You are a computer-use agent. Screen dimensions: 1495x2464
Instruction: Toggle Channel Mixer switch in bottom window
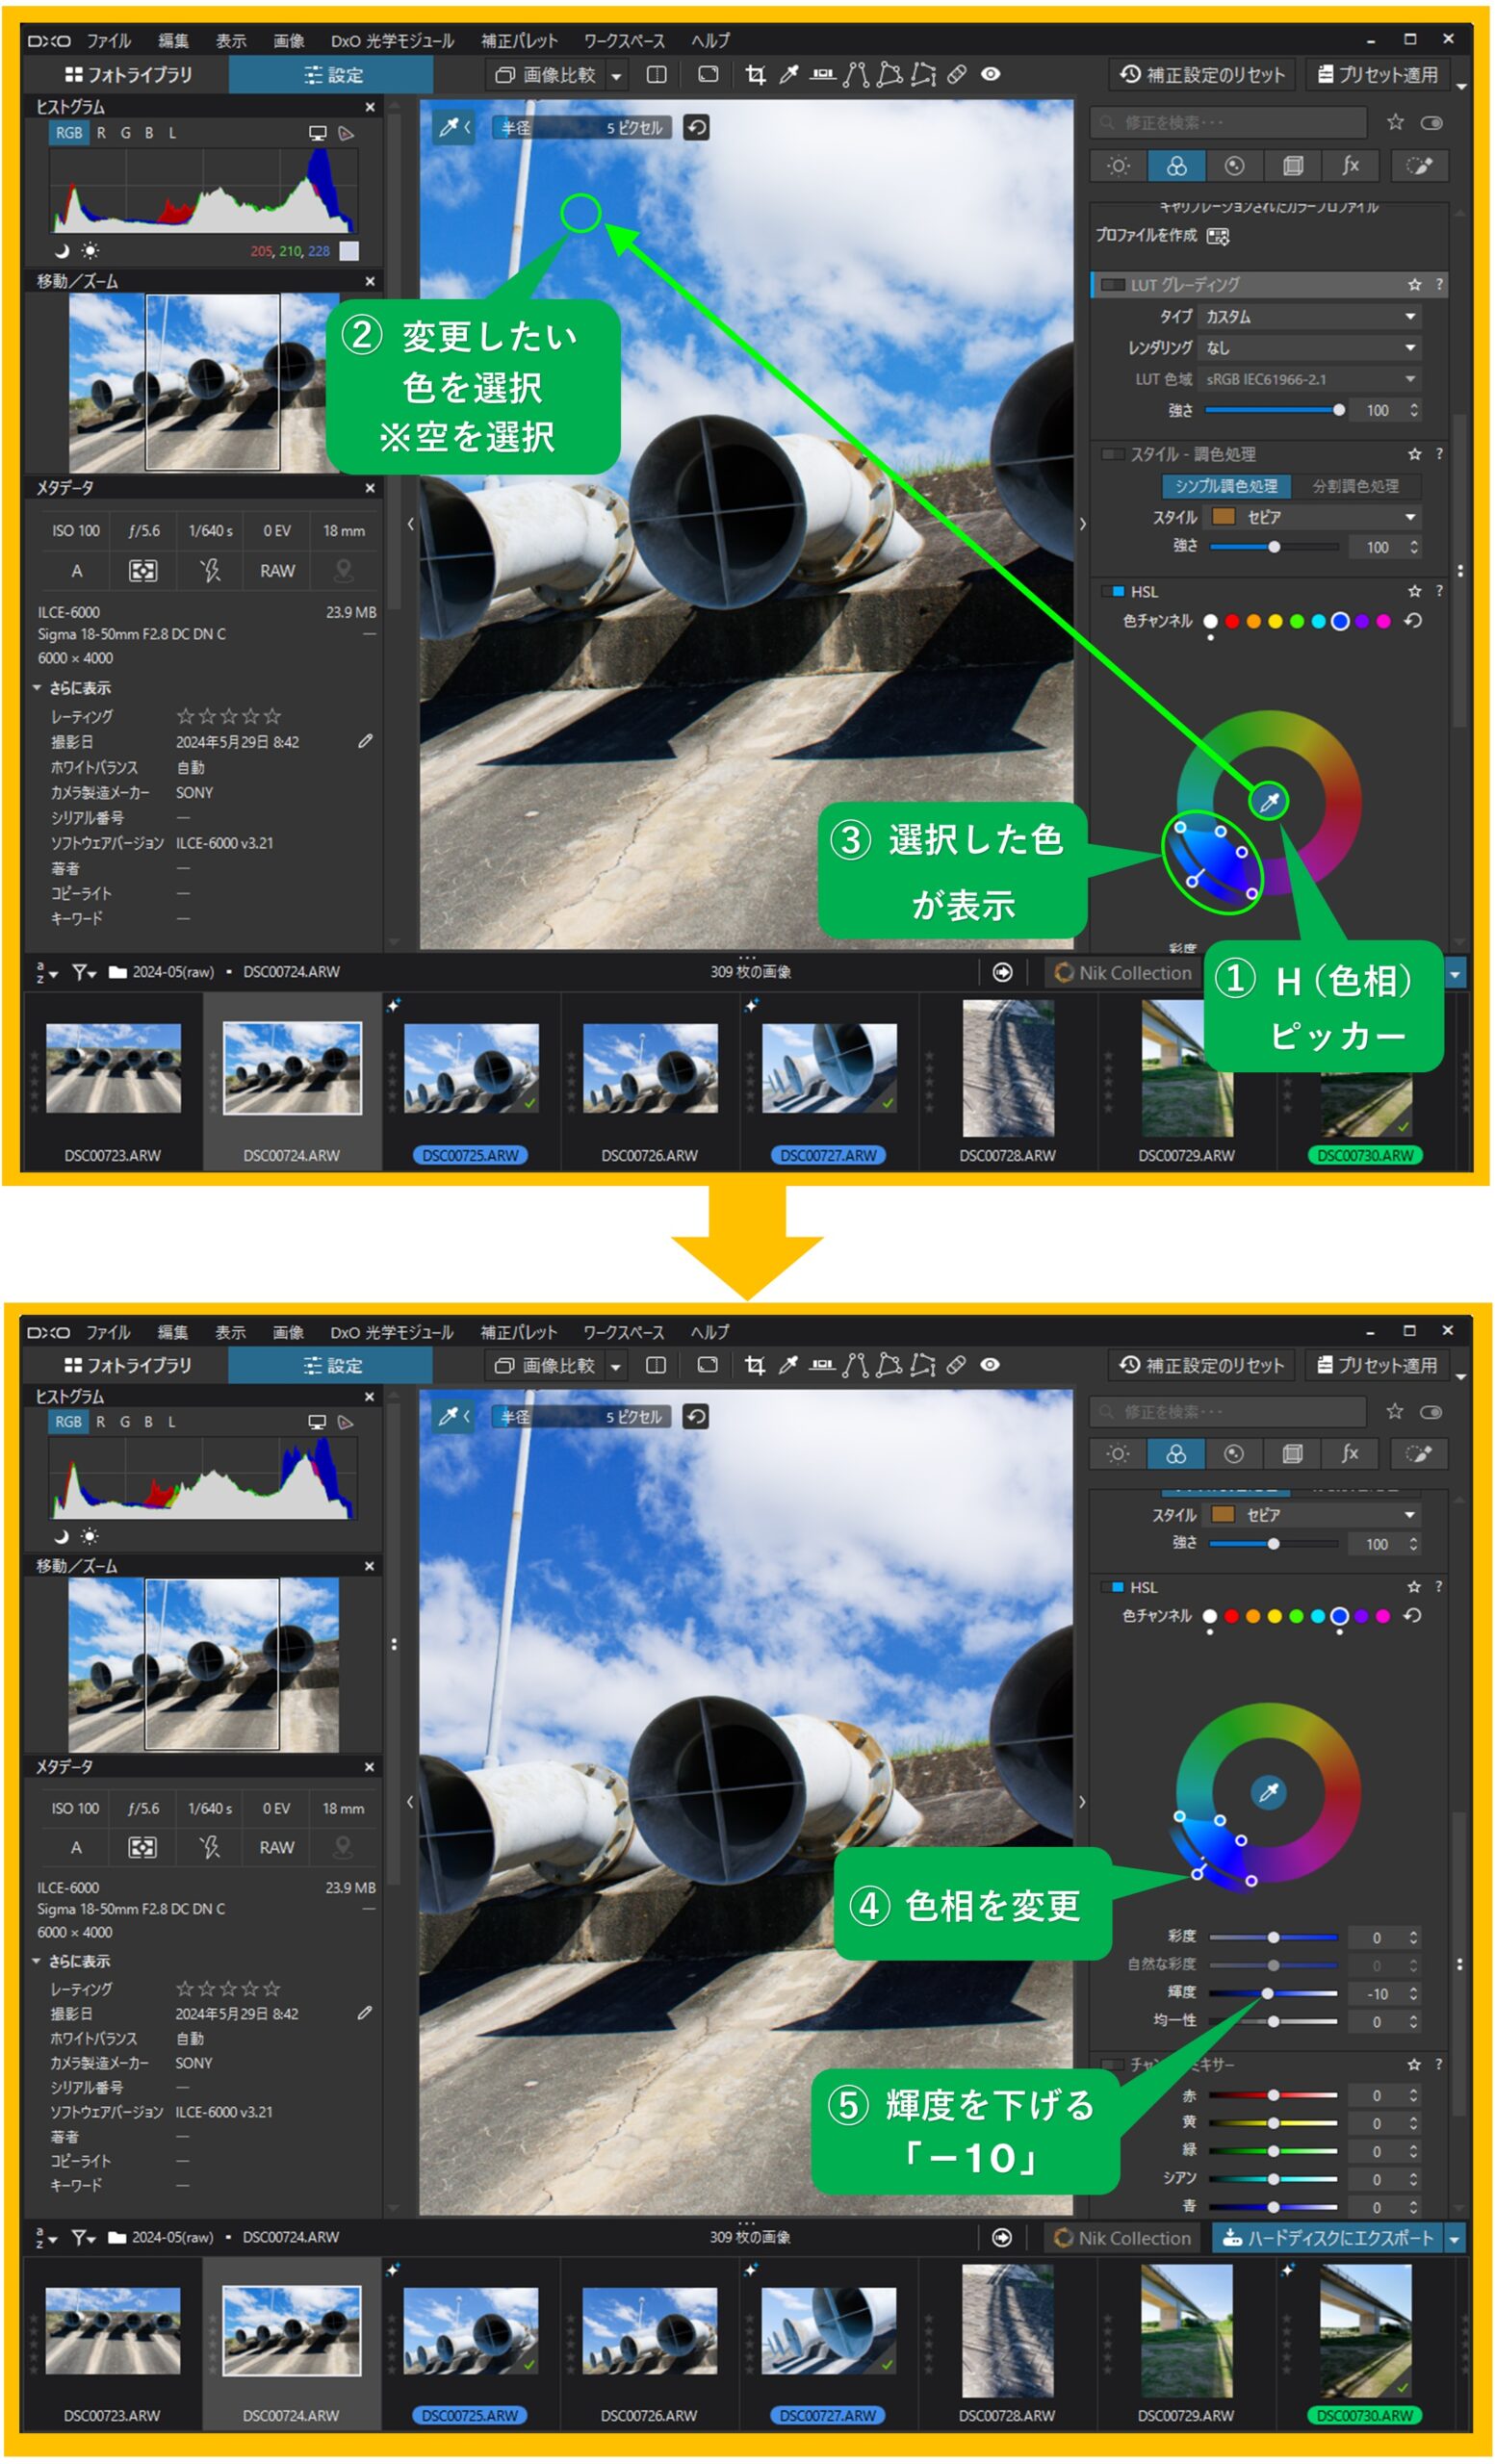pyautogui.click(x=1112, y=2064)
